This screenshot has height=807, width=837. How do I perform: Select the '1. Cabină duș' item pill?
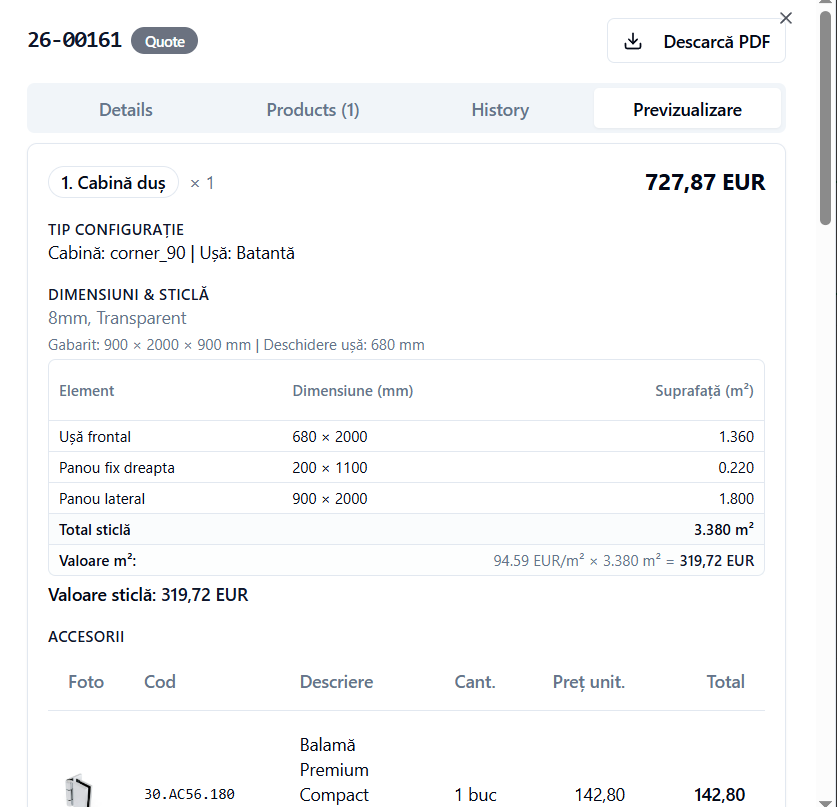click(113, 183)
